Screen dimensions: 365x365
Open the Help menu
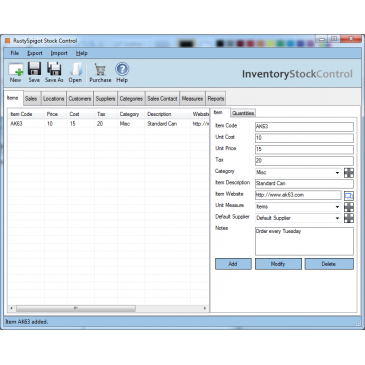(82, 53)
